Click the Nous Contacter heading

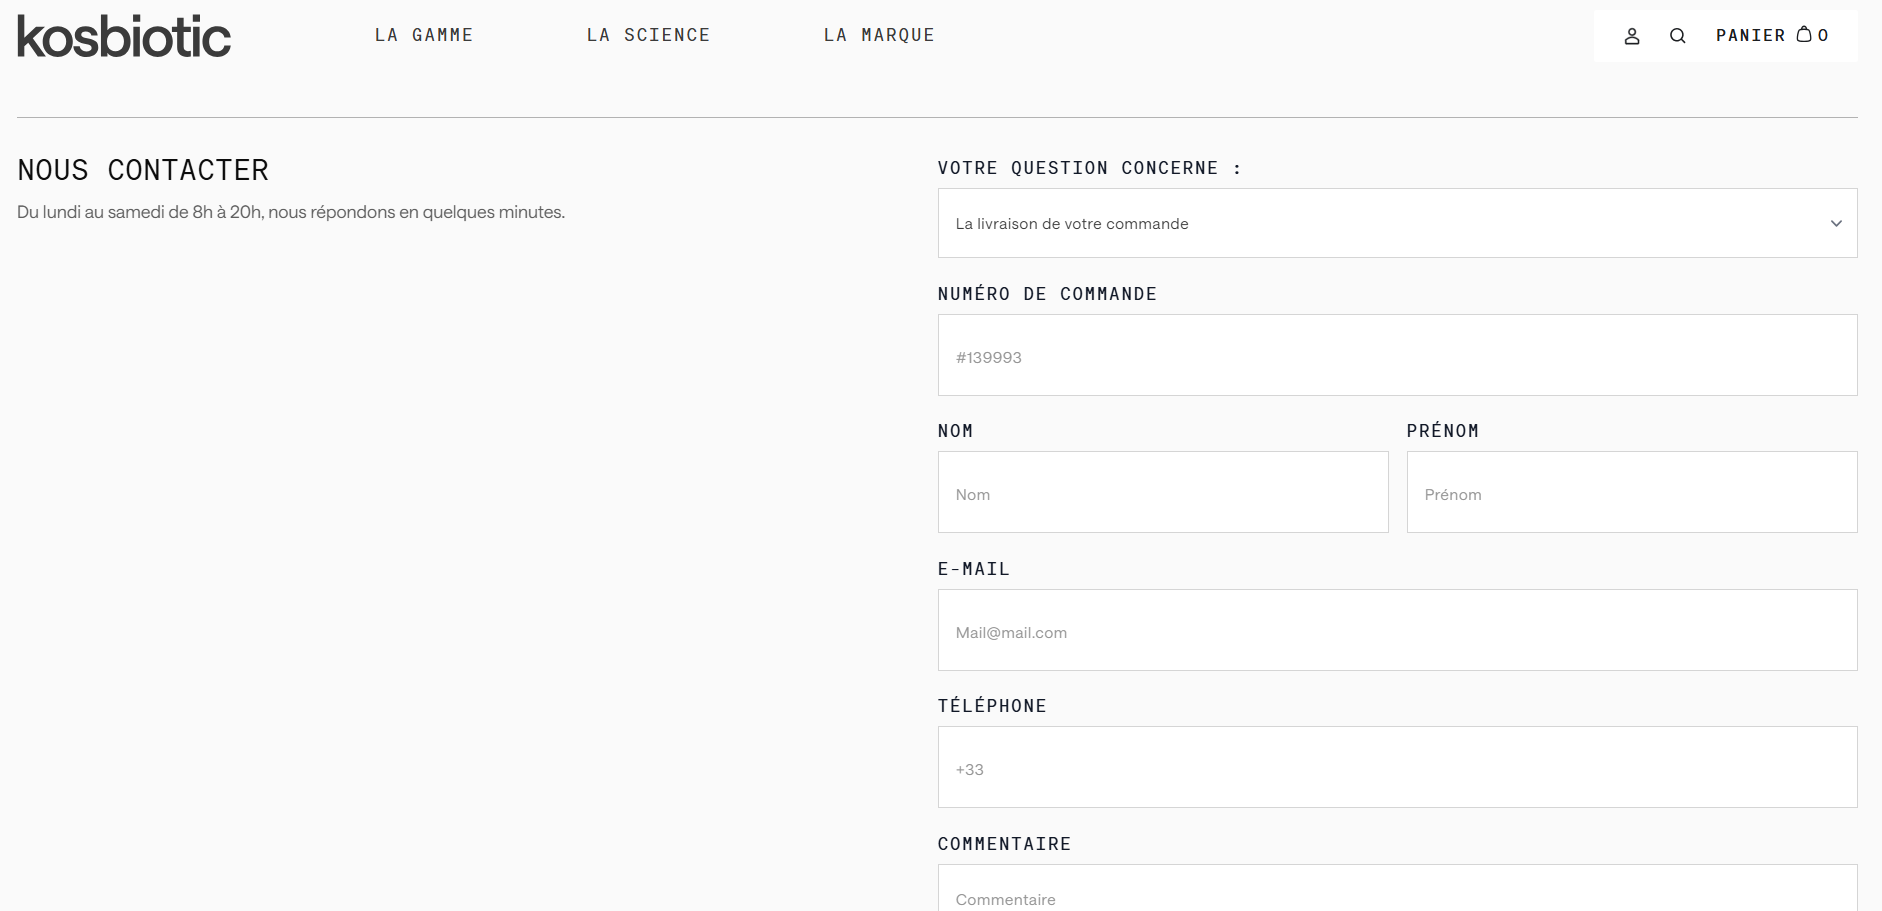click(143, 170)
